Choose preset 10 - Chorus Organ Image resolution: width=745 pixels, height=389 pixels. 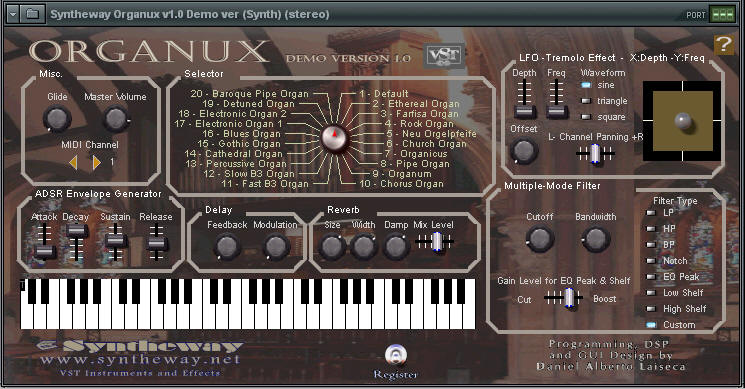[x=401, y=184]
